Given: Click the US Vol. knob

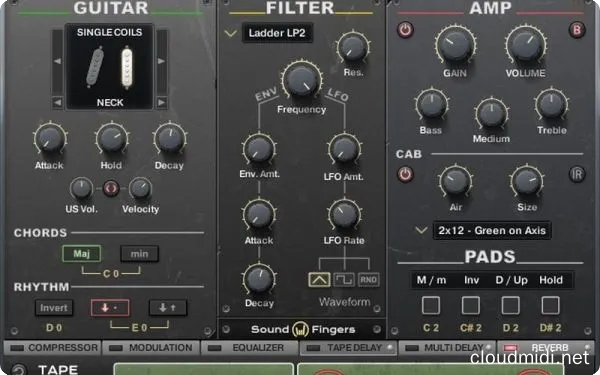Looking at the screenshot, I should tap(82, 188).
